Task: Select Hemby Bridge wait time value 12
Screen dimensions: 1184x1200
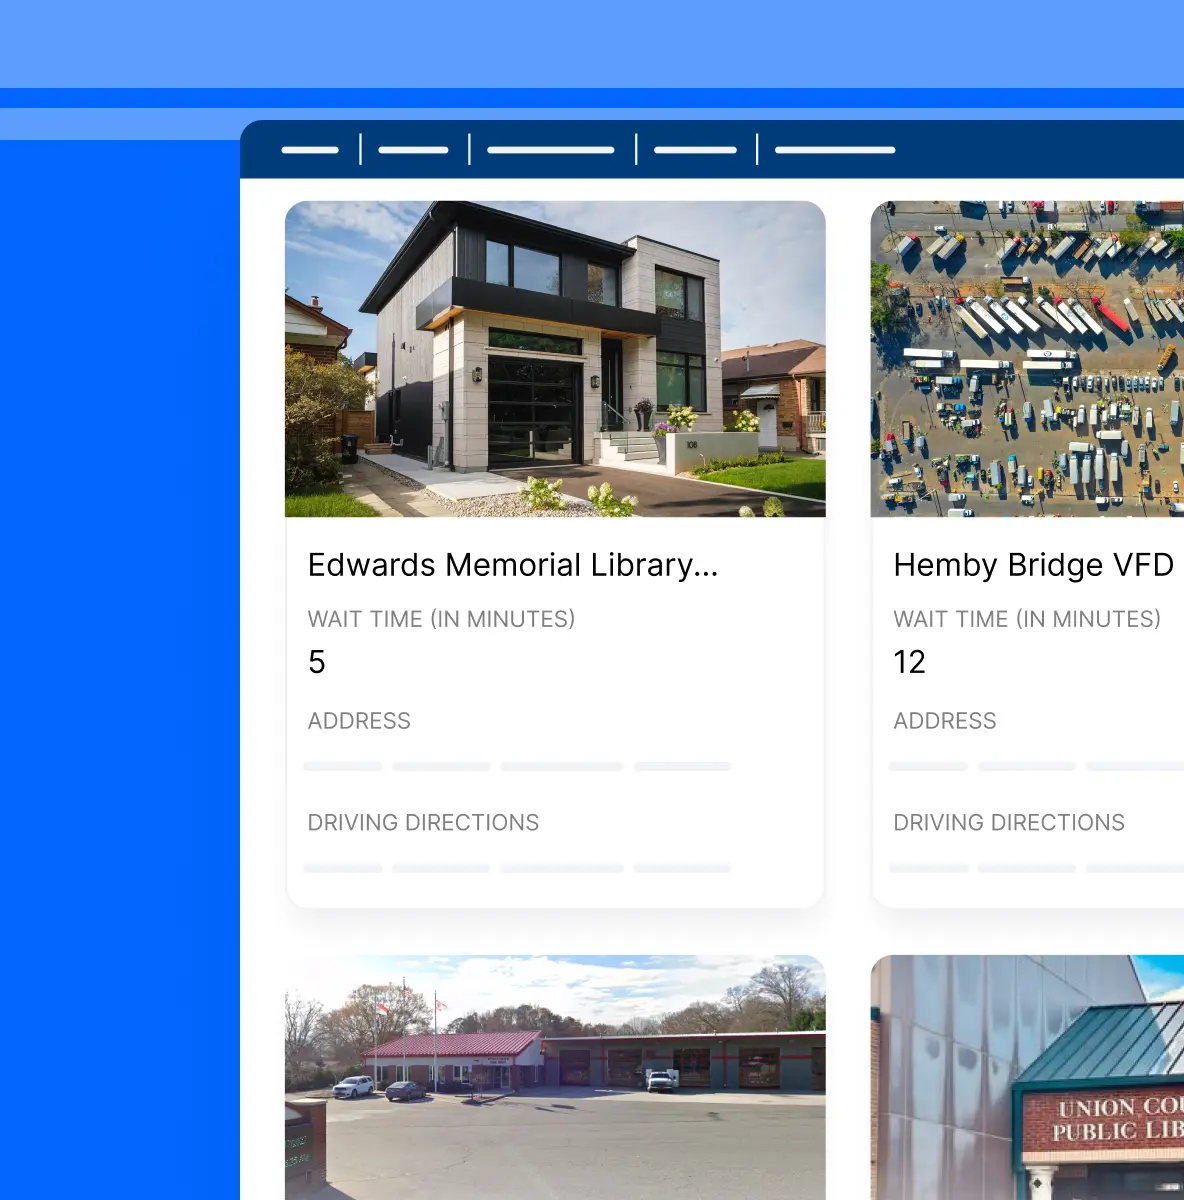Action: [910, 662]
